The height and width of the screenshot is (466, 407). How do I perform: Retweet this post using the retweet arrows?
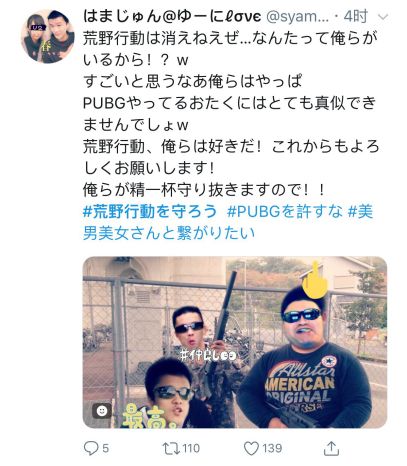point(170,448)
